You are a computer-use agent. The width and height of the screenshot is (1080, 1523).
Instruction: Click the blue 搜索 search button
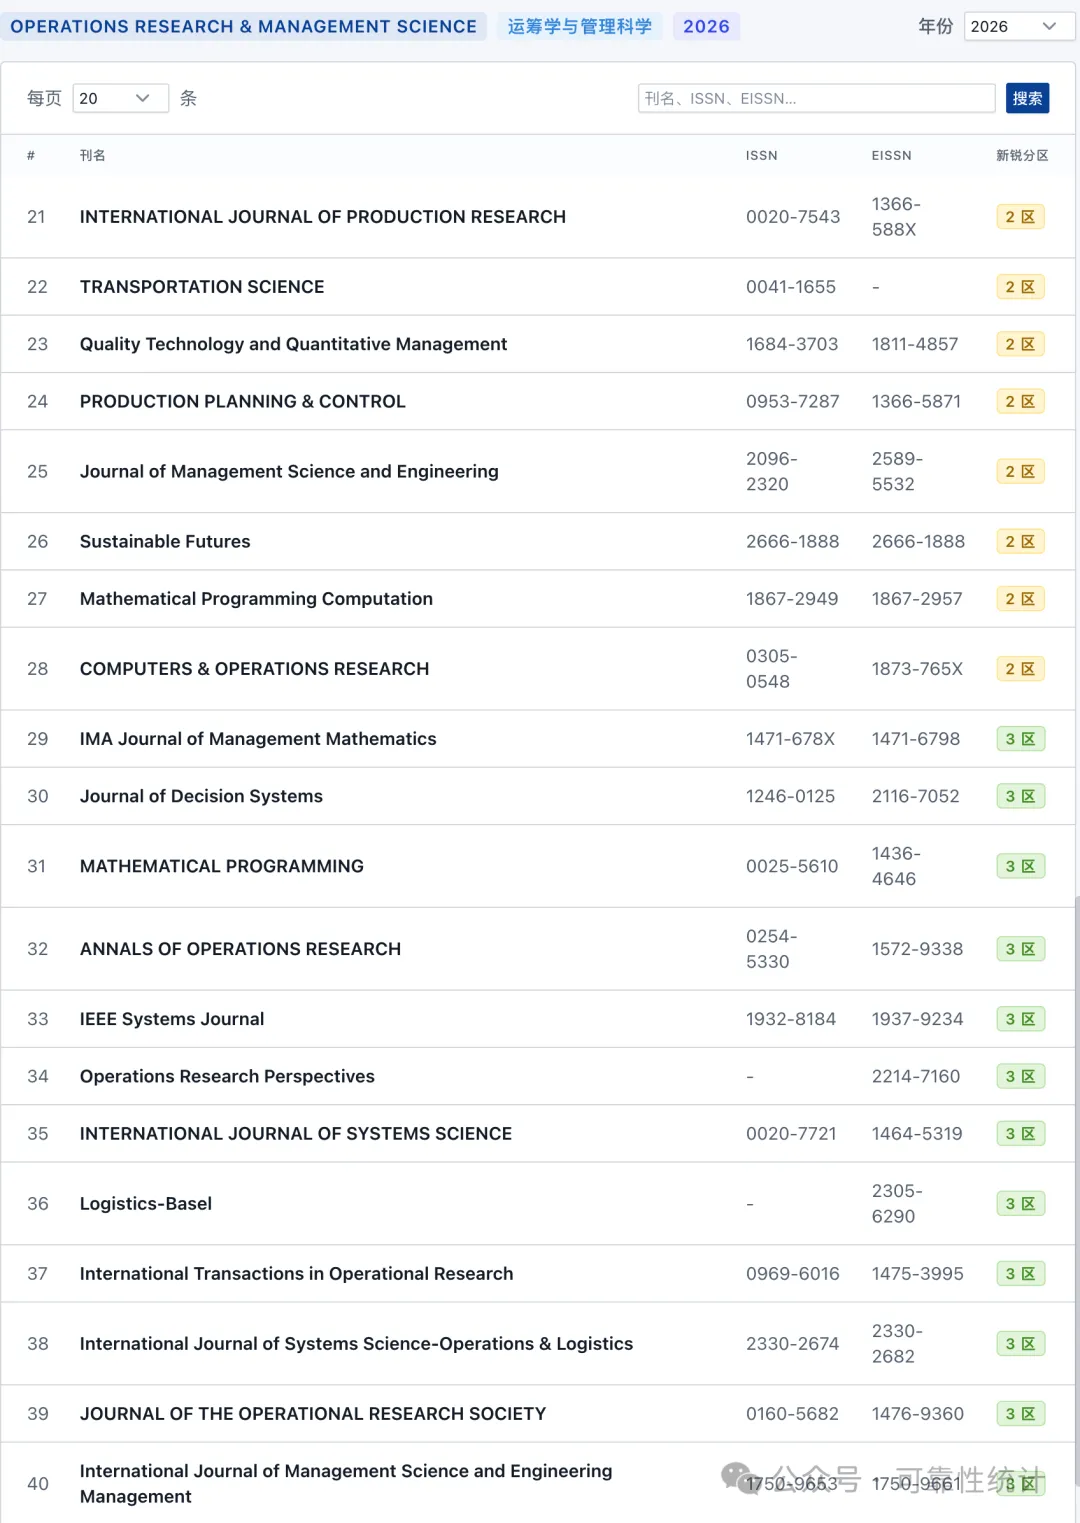(x=1027, y=98)
